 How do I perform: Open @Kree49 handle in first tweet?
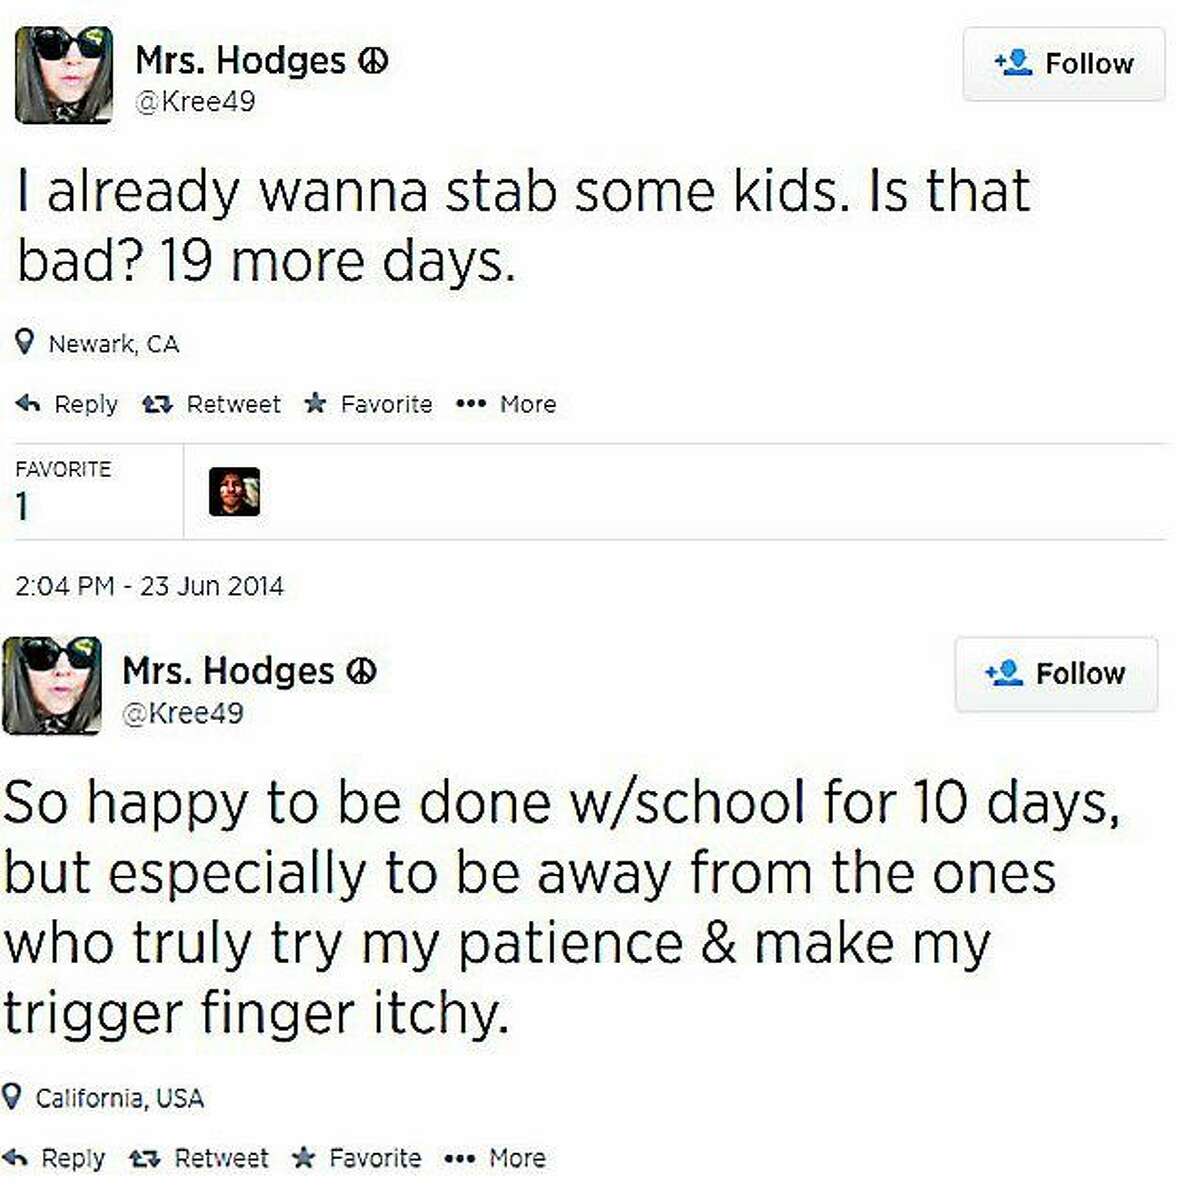coord(195,102)
